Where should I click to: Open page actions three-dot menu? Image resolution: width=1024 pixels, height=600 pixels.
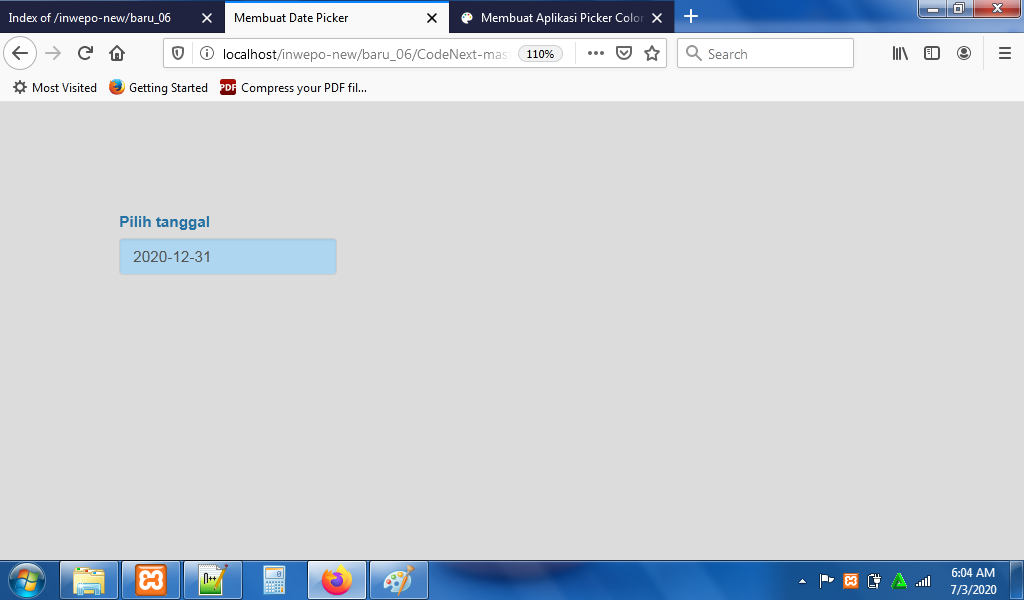tap(596, 54)
